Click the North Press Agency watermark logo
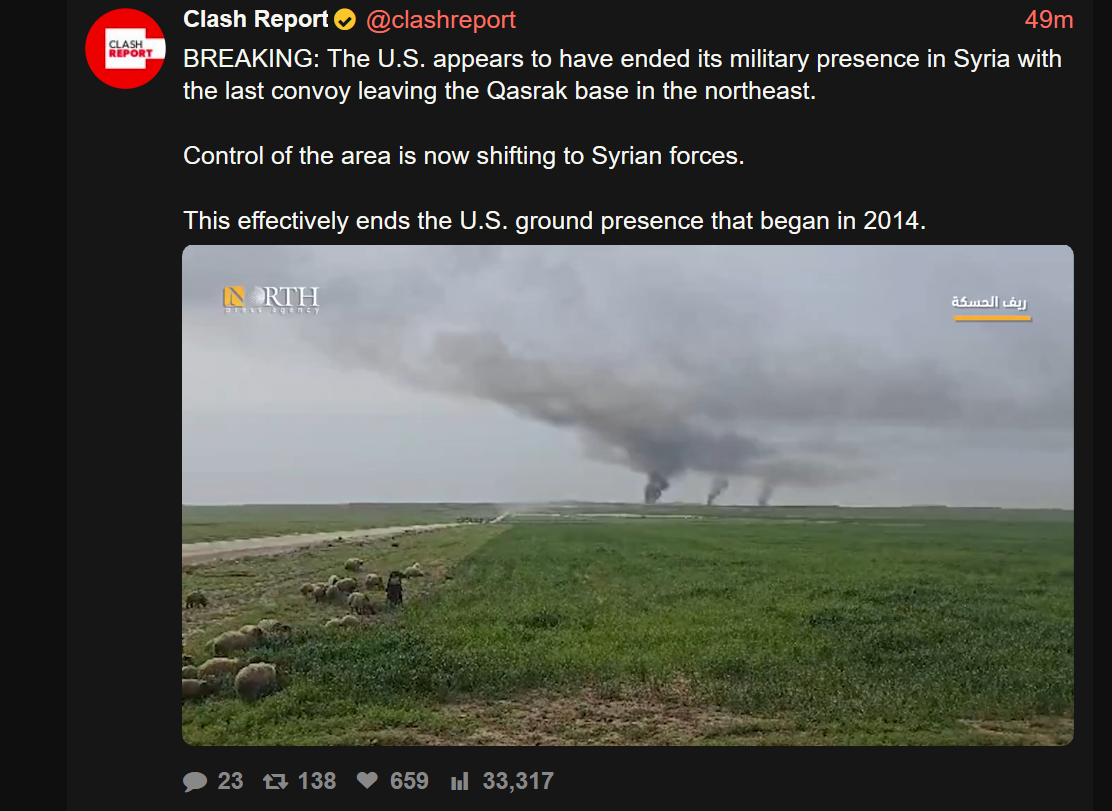Screen dimensions: 1112x811 click(x=272, y=300)
